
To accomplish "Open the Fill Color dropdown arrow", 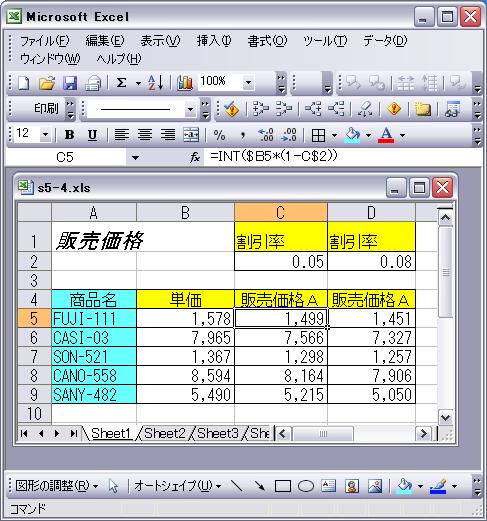I will [x=368, y=135].
